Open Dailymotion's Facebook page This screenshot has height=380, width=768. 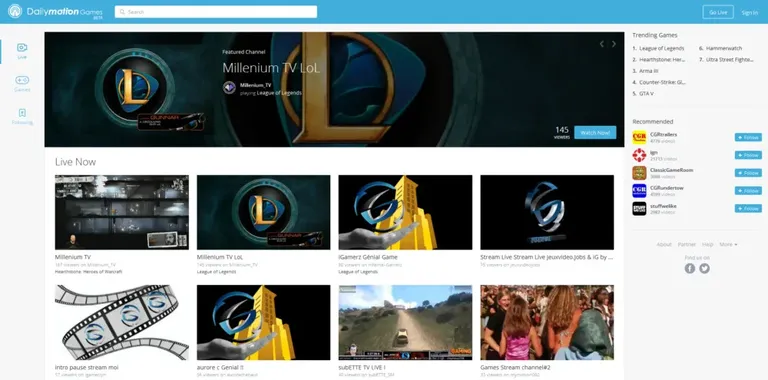coord(690,268)
